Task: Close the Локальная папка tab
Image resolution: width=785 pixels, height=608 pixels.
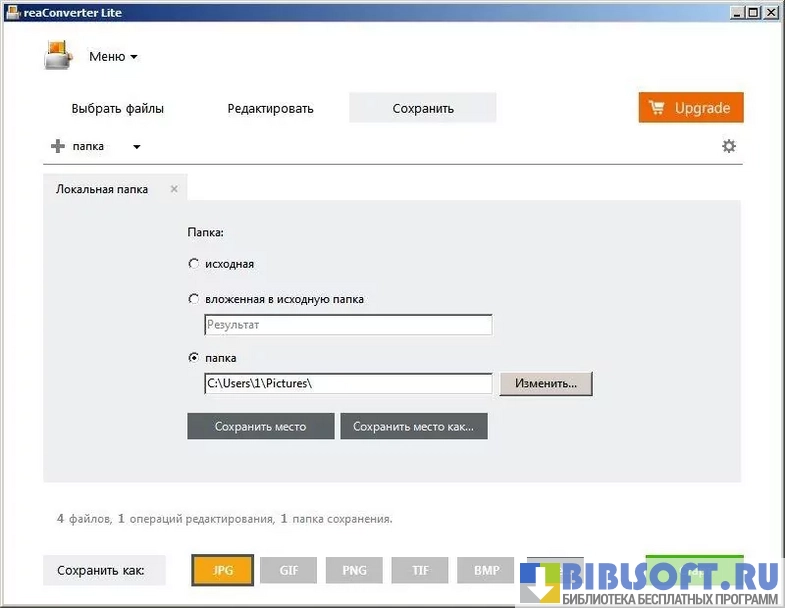Action: coord(174,189)
